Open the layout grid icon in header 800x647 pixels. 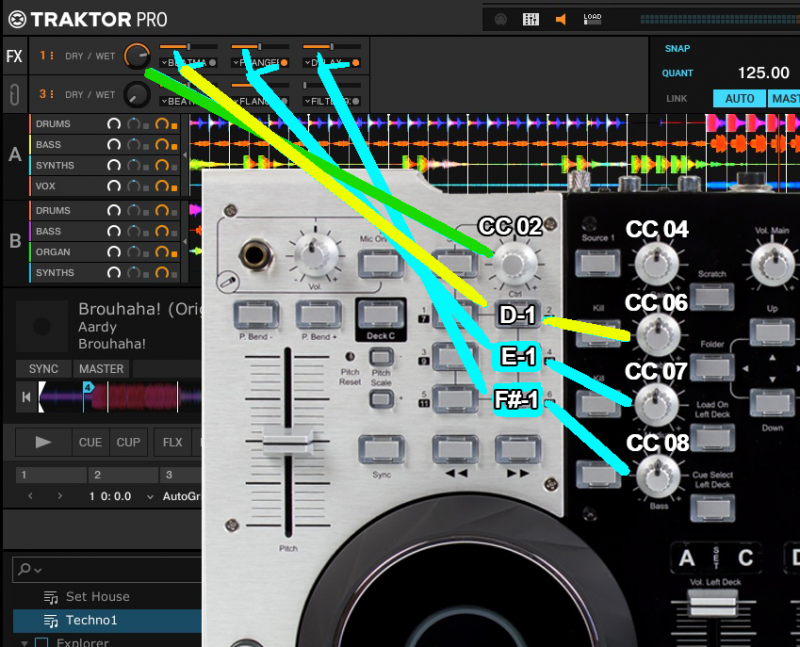pos(531,19)
